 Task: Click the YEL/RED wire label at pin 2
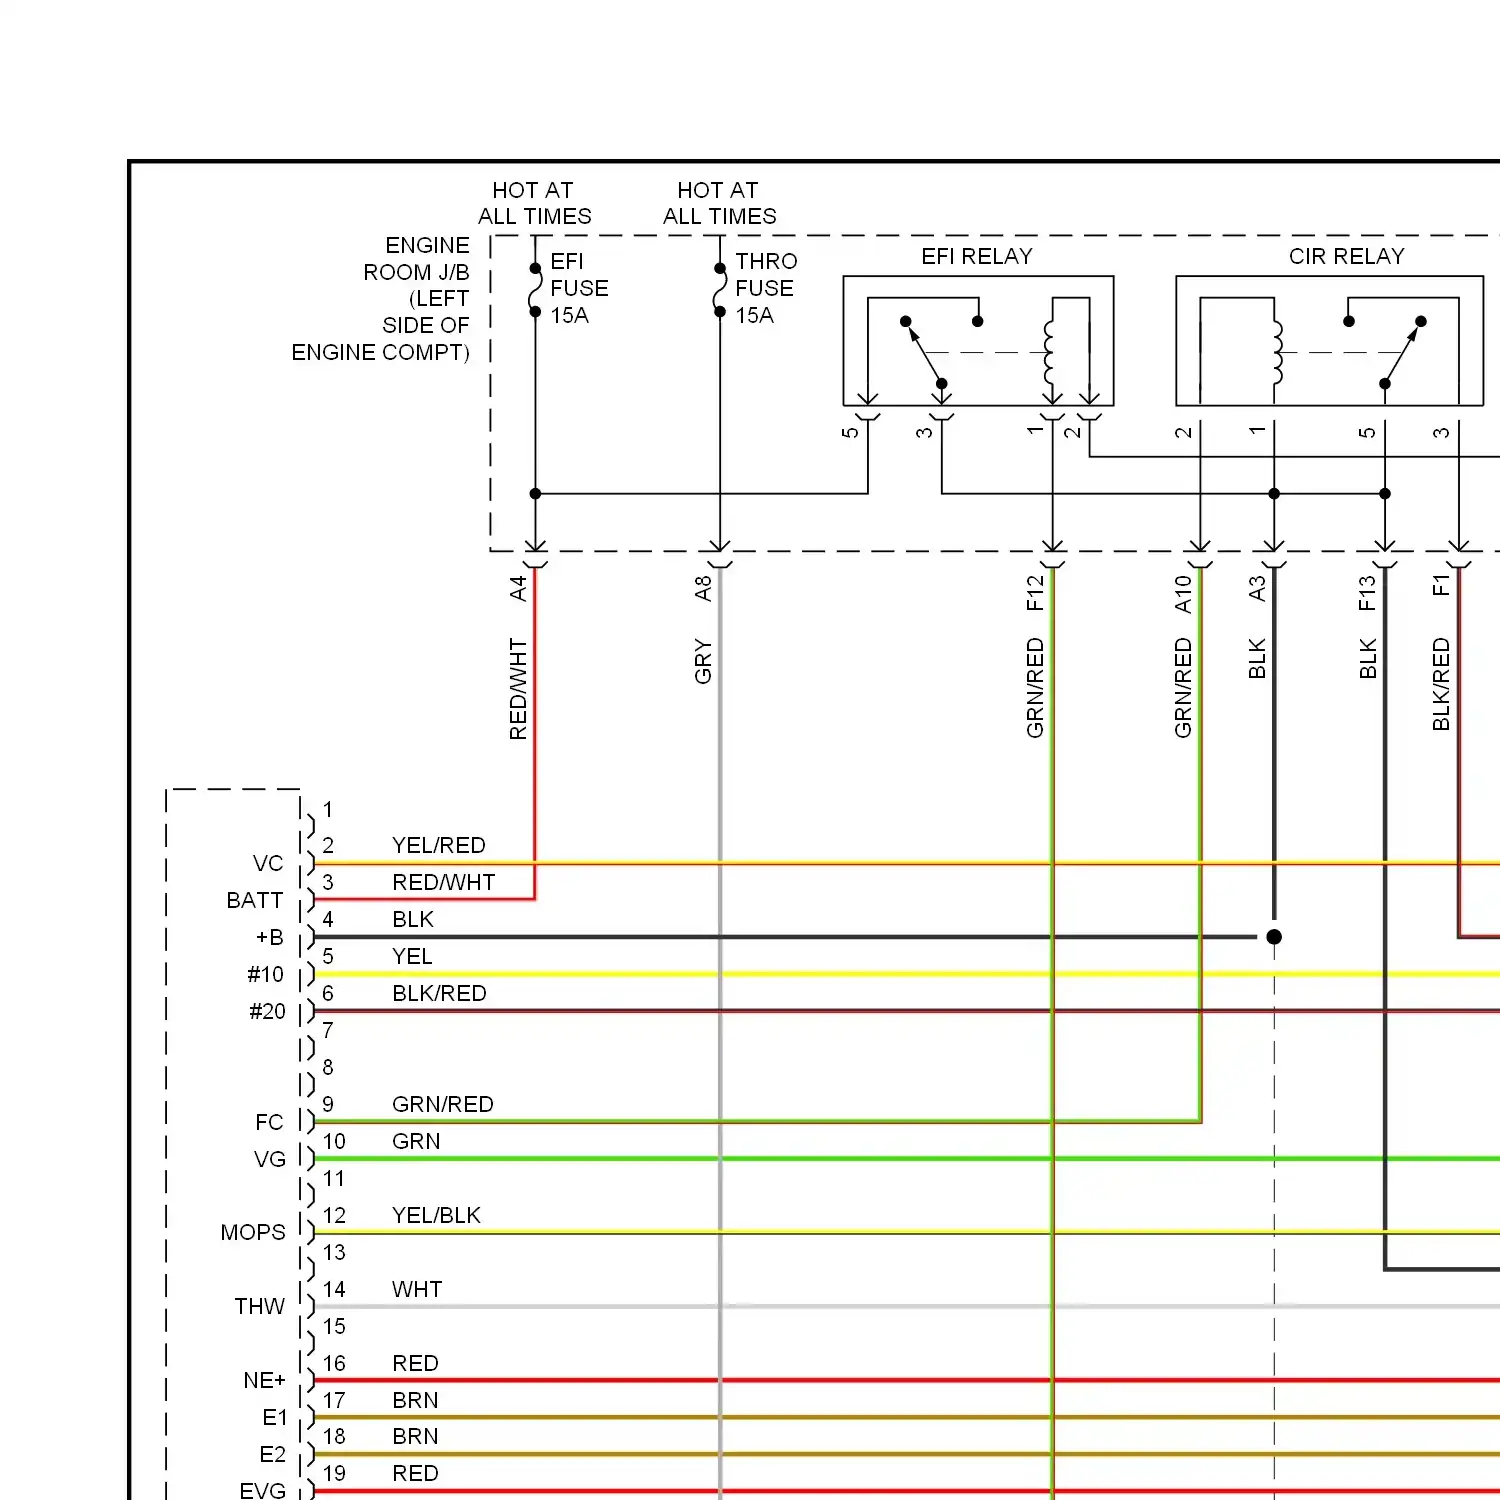click(439, 846)
